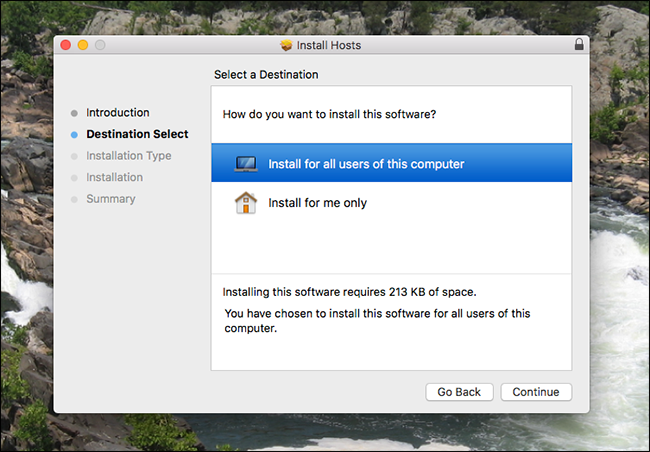Open the Introduction step in sidebar
The image size is (650, 452).
point(118,113)
